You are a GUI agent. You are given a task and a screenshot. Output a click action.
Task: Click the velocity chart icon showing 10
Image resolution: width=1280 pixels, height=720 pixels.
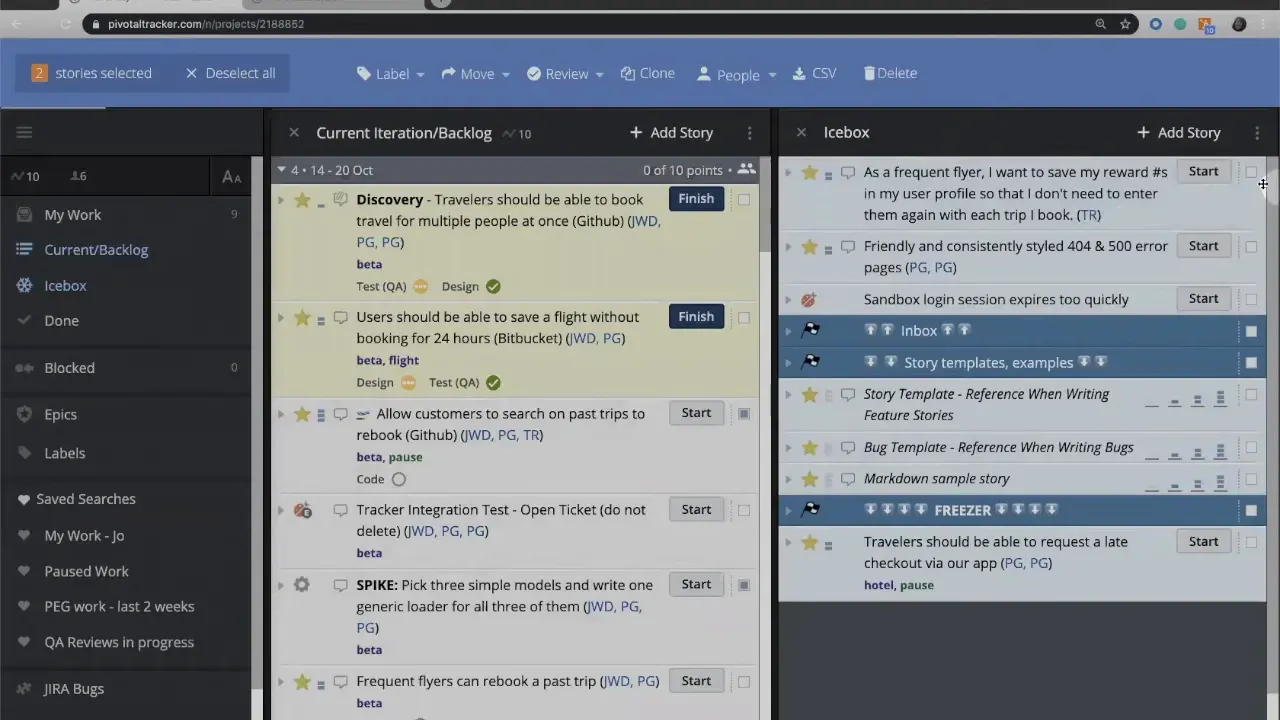point(25,176)
